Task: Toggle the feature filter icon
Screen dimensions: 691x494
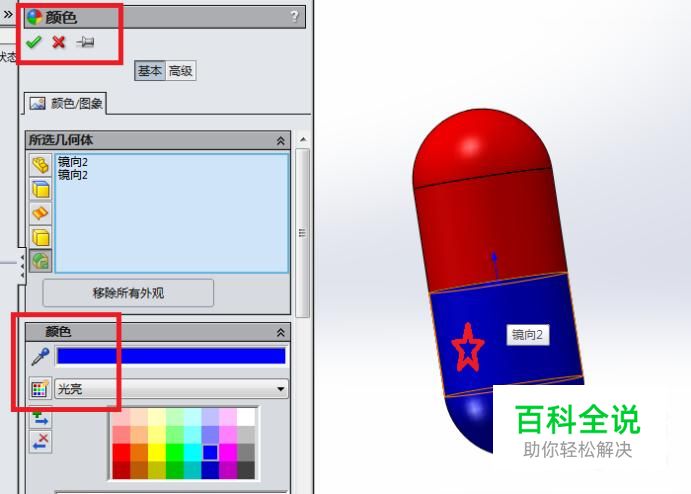Action: coord(41,261)
